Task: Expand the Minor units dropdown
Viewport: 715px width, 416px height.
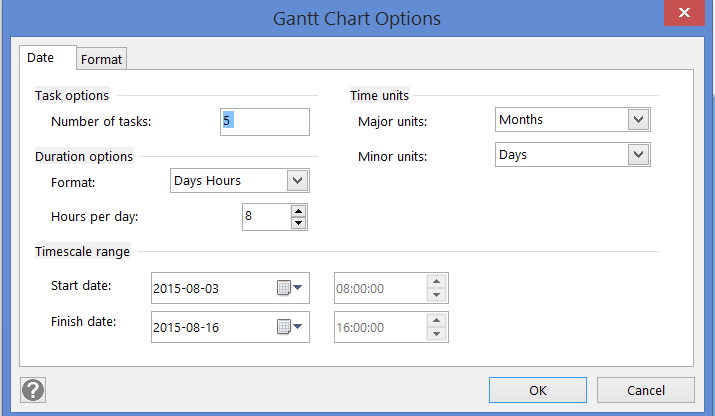Action: pos(638,155)
